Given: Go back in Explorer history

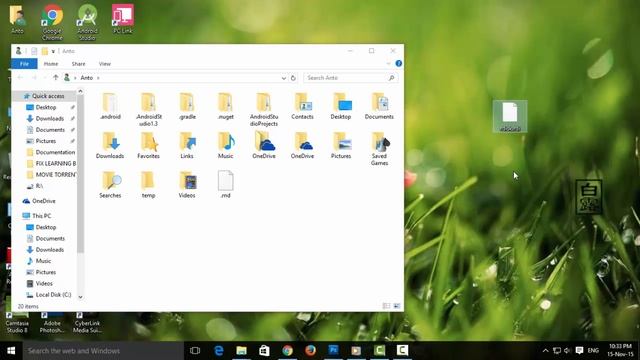Looking at the screenshot, I should tap(20, 78).
